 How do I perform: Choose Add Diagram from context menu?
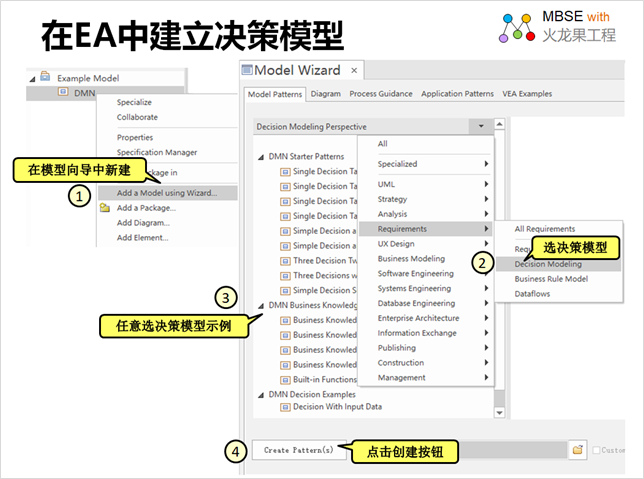click(143, 223)
